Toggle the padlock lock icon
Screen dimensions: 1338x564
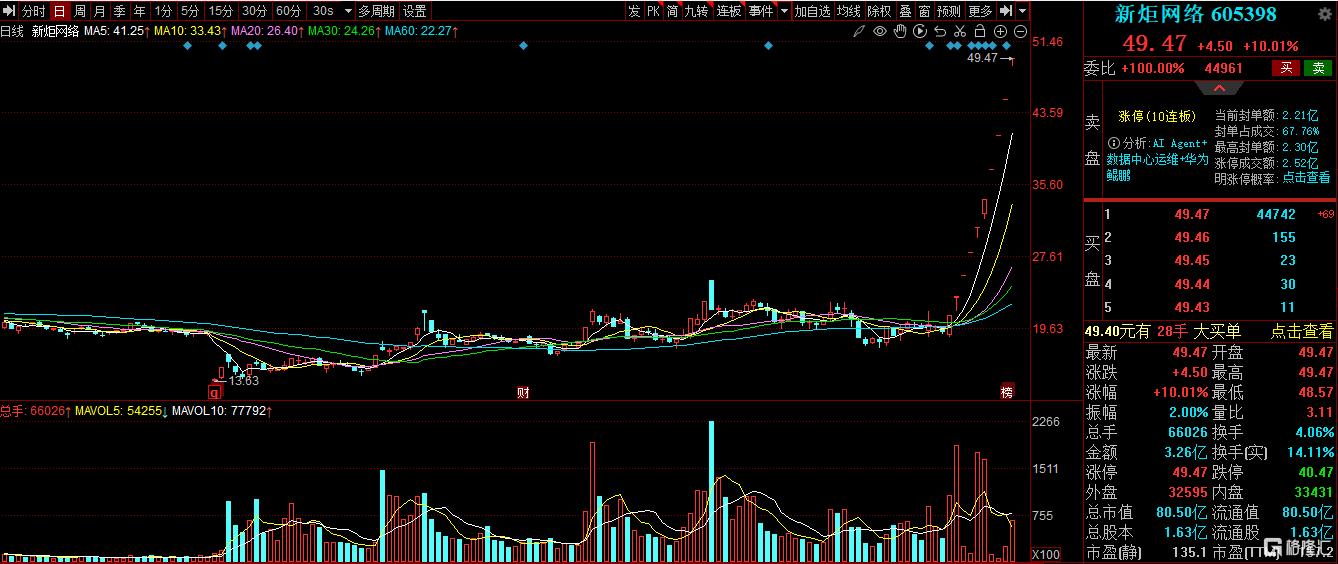point(980,31)
